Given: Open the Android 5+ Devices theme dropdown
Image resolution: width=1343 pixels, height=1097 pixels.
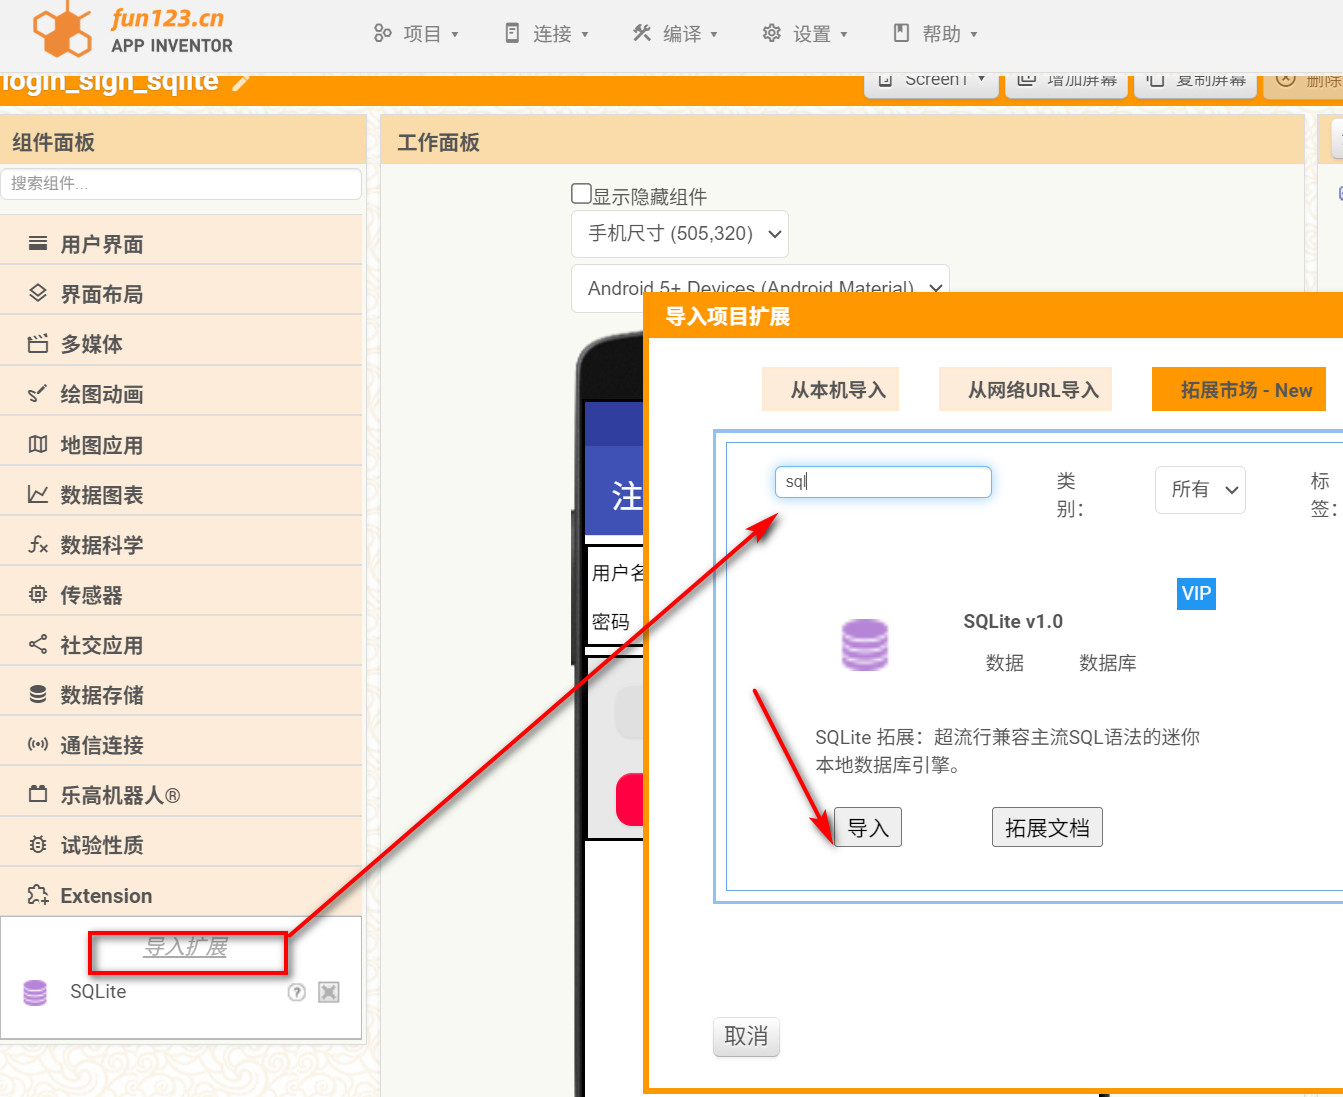Looking at the screenshot, I should [760, 288].
